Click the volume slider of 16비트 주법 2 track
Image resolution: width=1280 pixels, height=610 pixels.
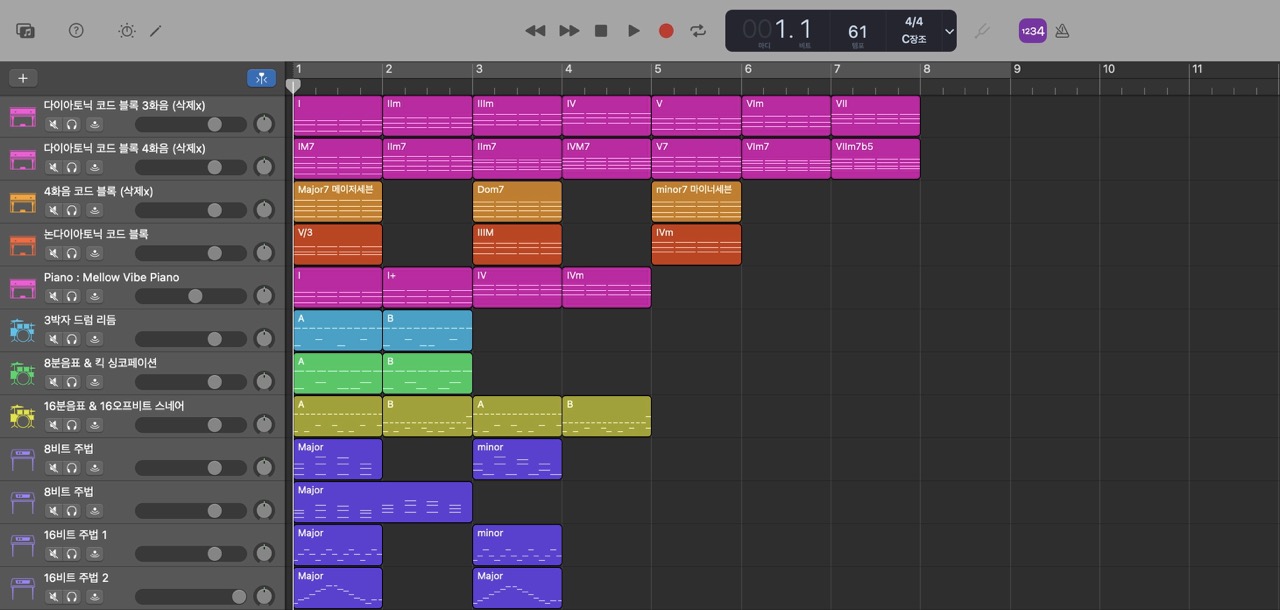pos(190,597)
